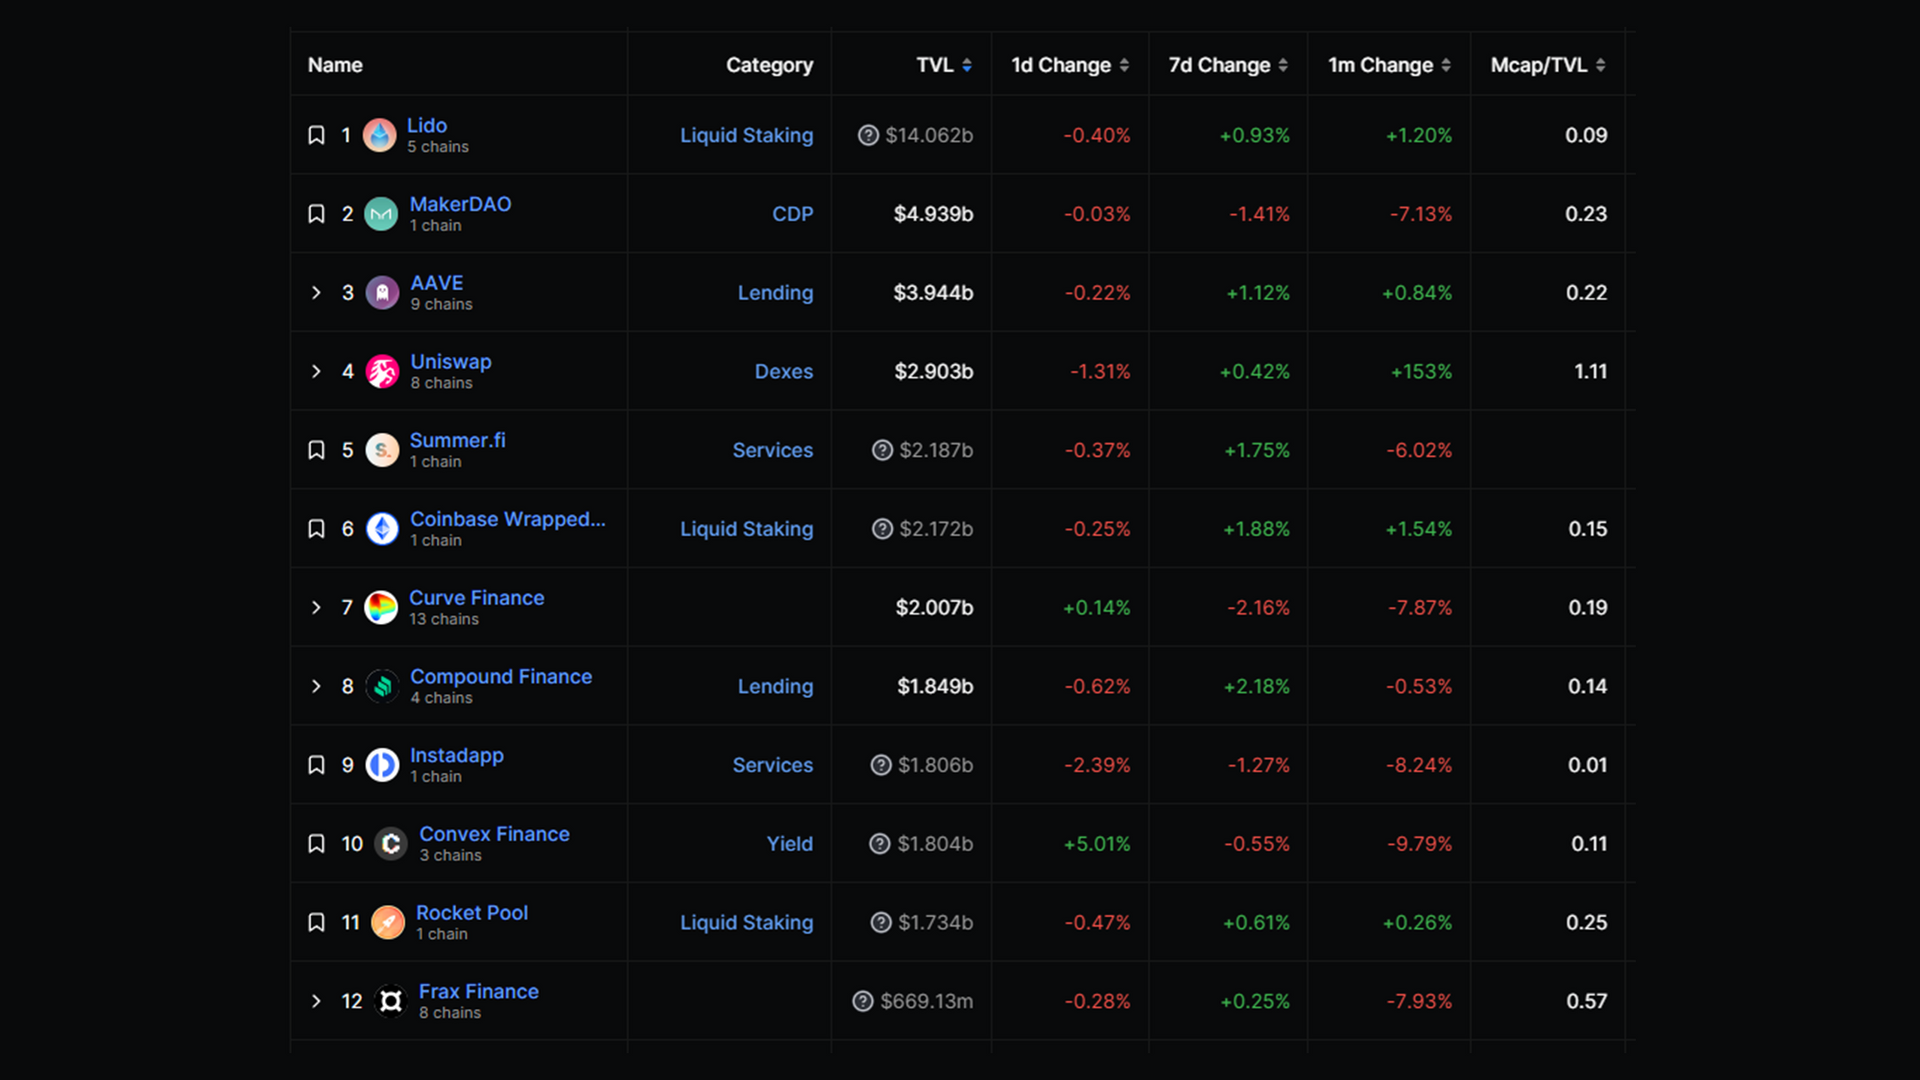Click the MakerDAO logo icon
1920x1080 pixels.
pos(381,214)
